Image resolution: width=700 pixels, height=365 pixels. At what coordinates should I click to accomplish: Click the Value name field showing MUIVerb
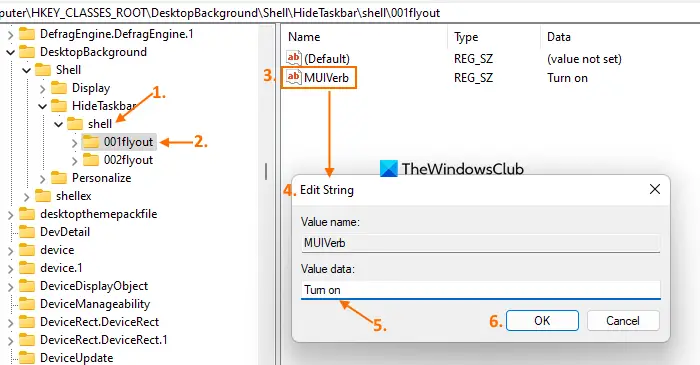(480, 243)
